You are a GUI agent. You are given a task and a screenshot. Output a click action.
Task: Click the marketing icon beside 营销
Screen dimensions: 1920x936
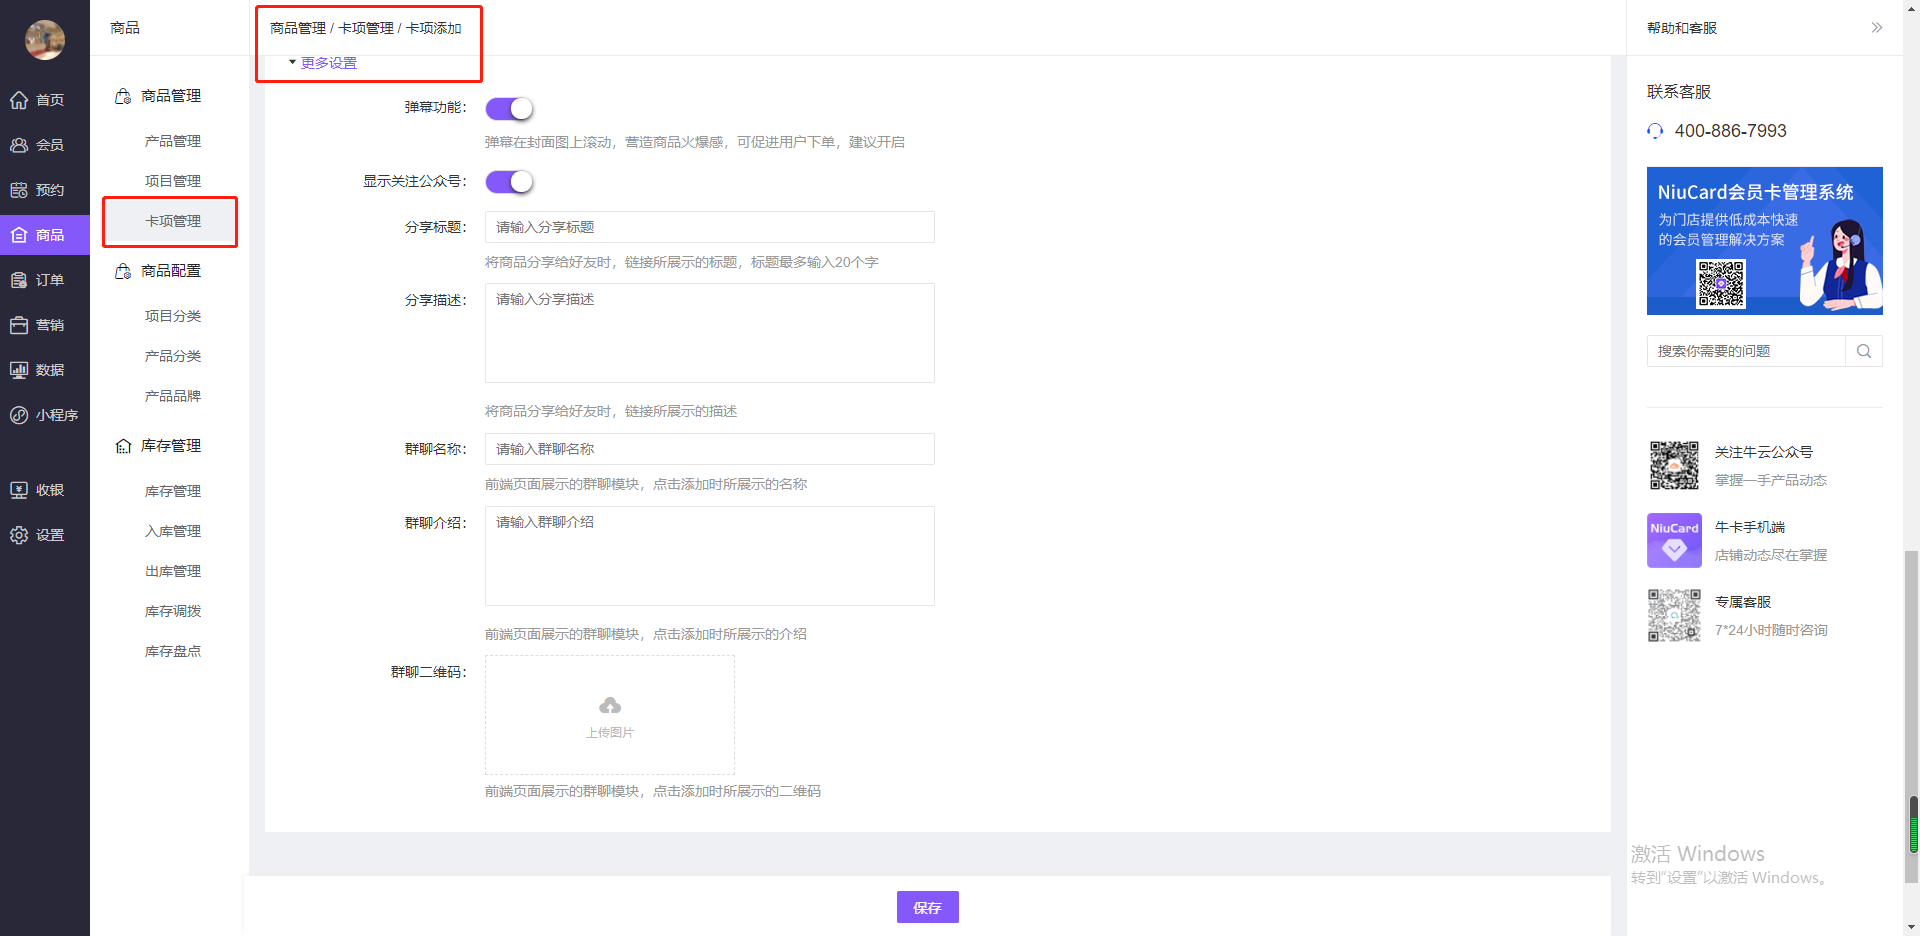(x=19, y=325)
